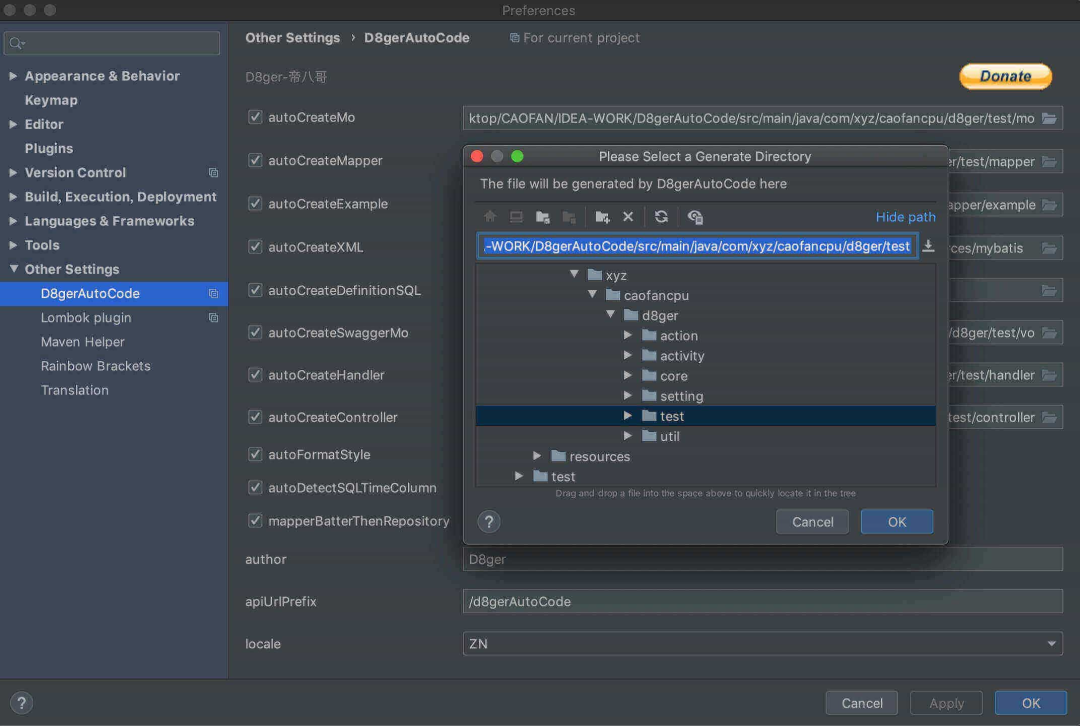Confirm directory dialog with OK
This screenshot has height=726, width=1080.
tap(897, 522)
